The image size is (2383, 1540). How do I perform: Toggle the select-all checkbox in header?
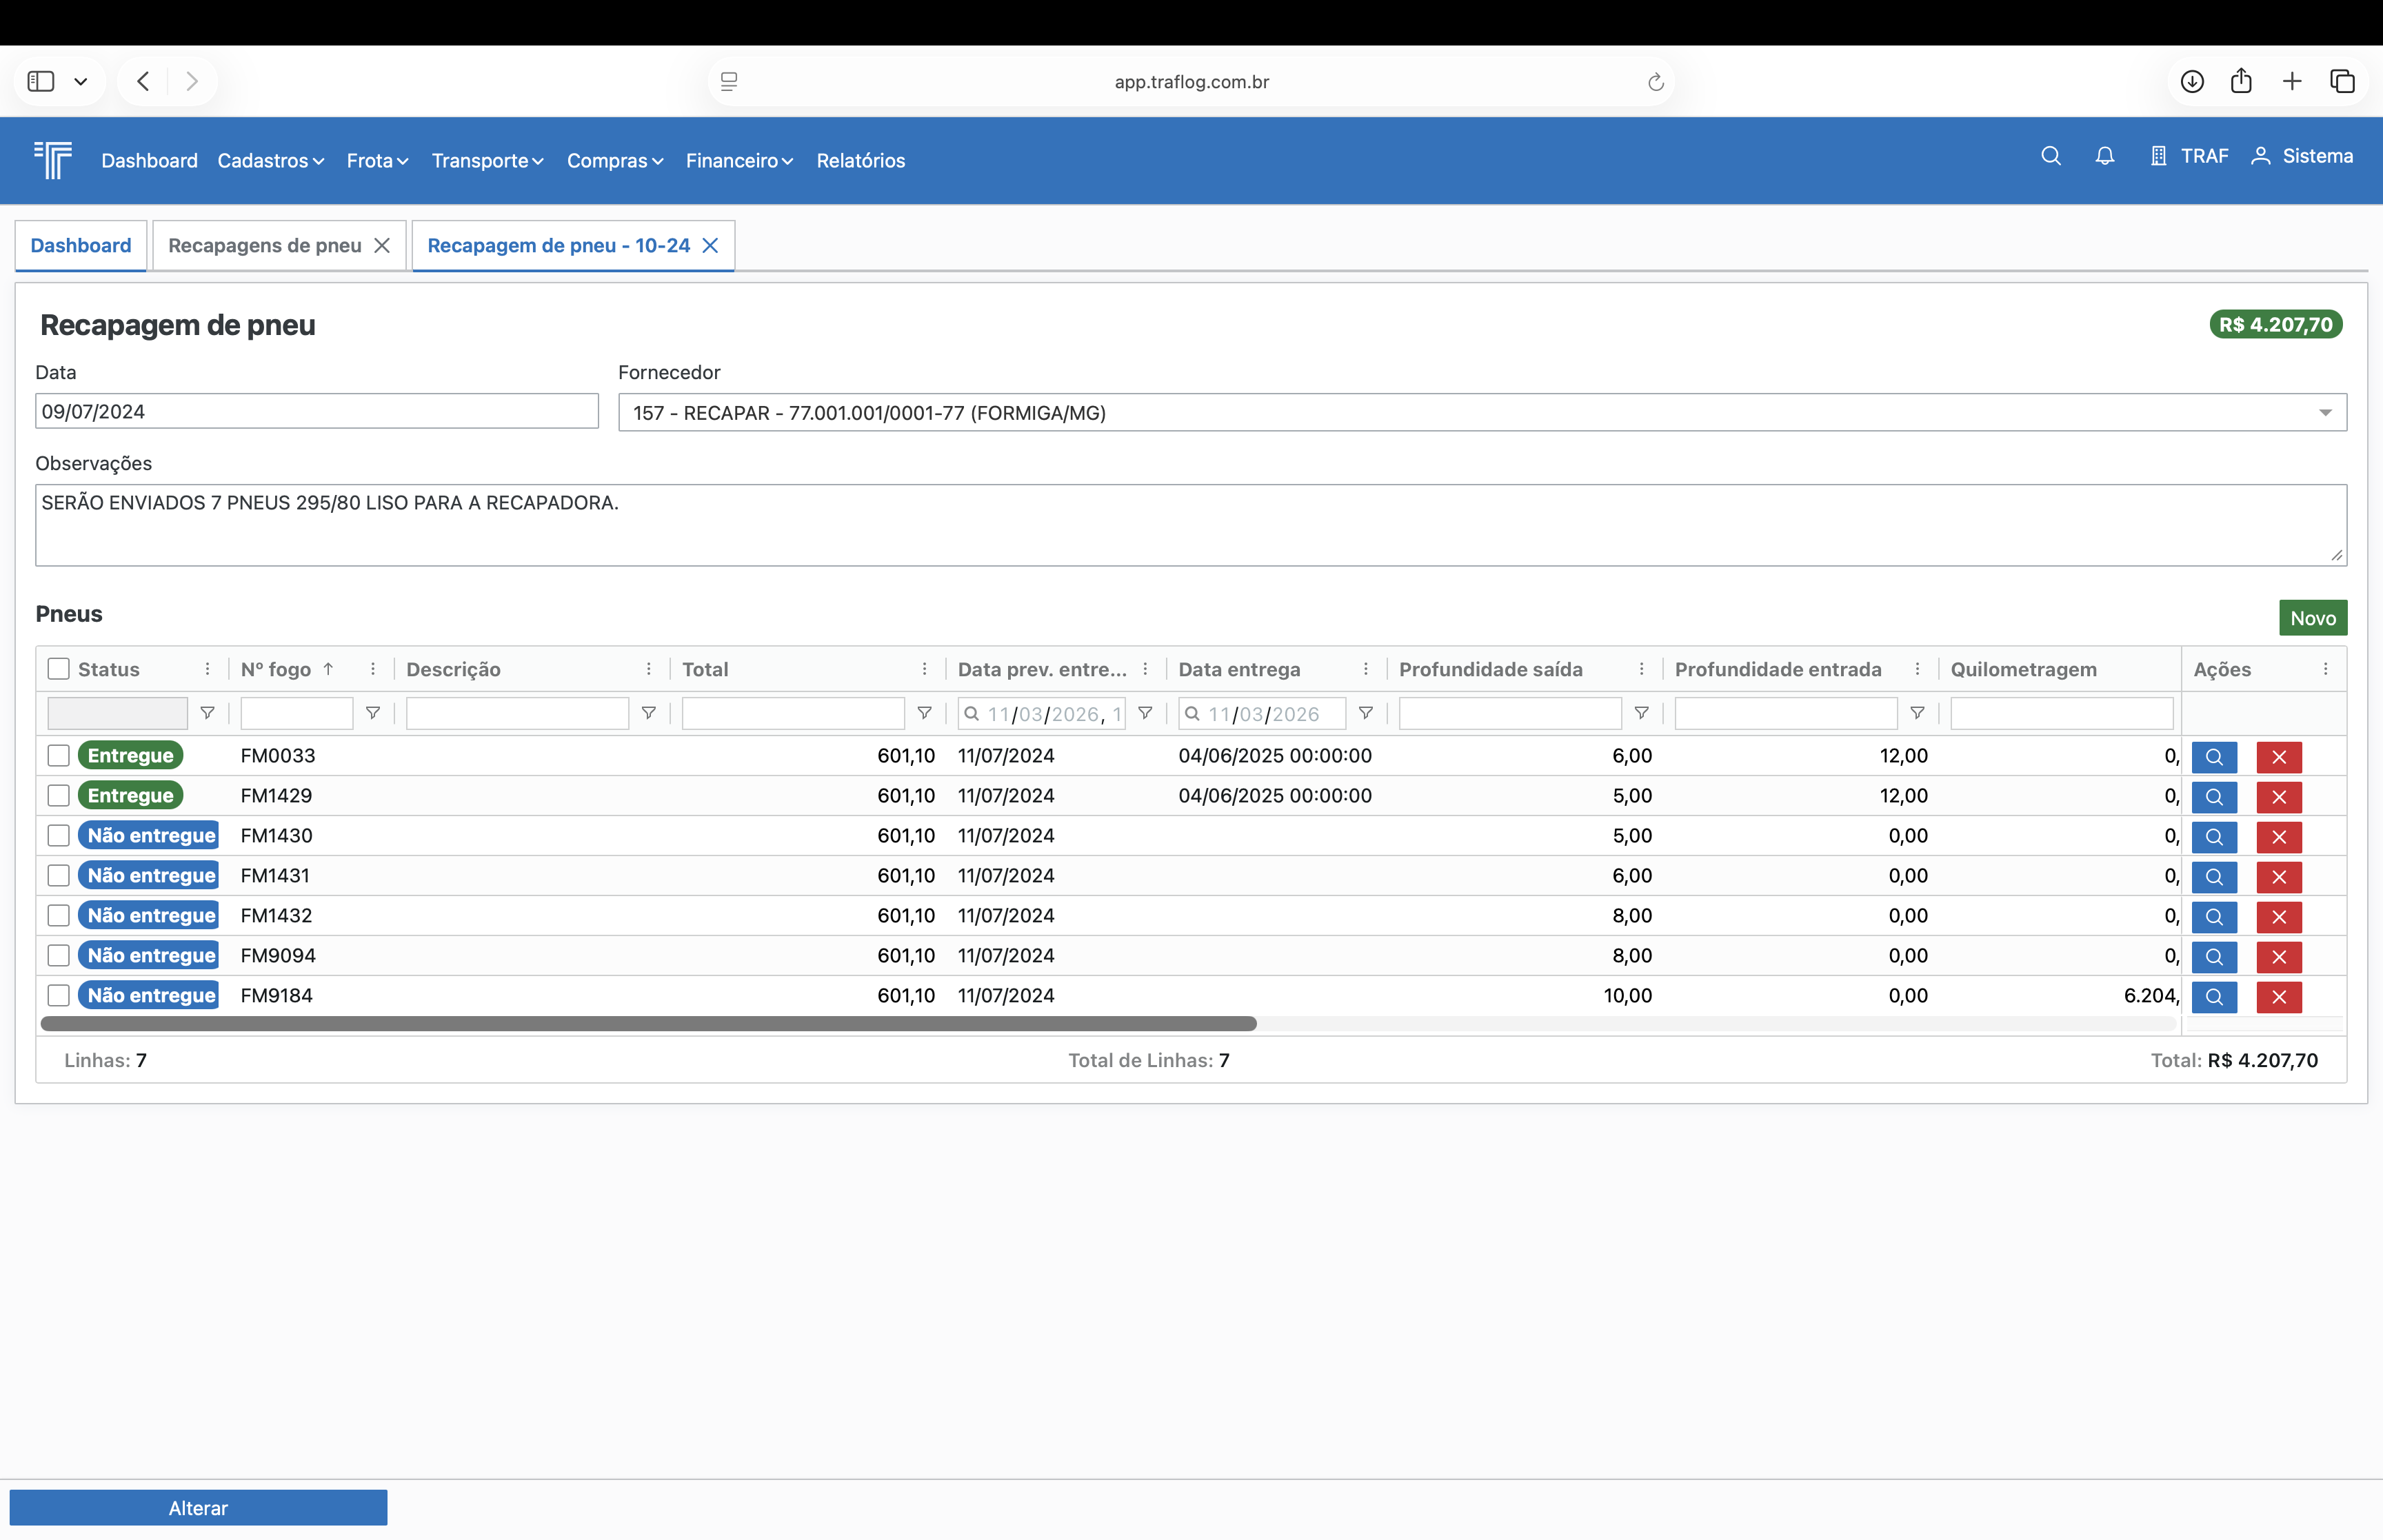pos(59,669)
